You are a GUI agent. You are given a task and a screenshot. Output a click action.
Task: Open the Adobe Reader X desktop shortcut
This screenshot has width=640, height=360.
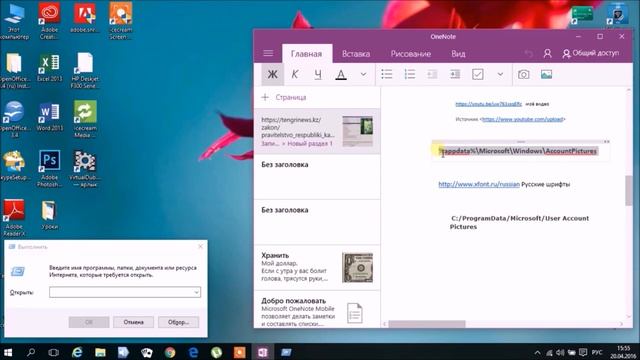point(14,218)
